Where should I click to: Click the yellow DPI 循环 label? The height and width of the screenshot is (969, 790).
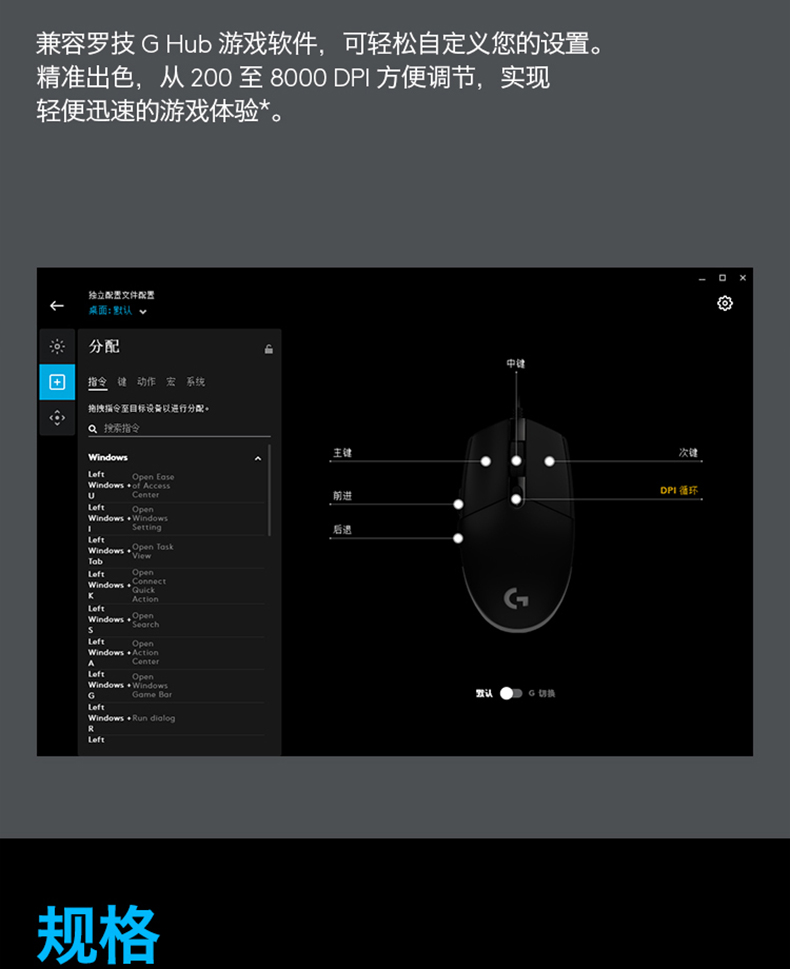click(x=679, y=490)
